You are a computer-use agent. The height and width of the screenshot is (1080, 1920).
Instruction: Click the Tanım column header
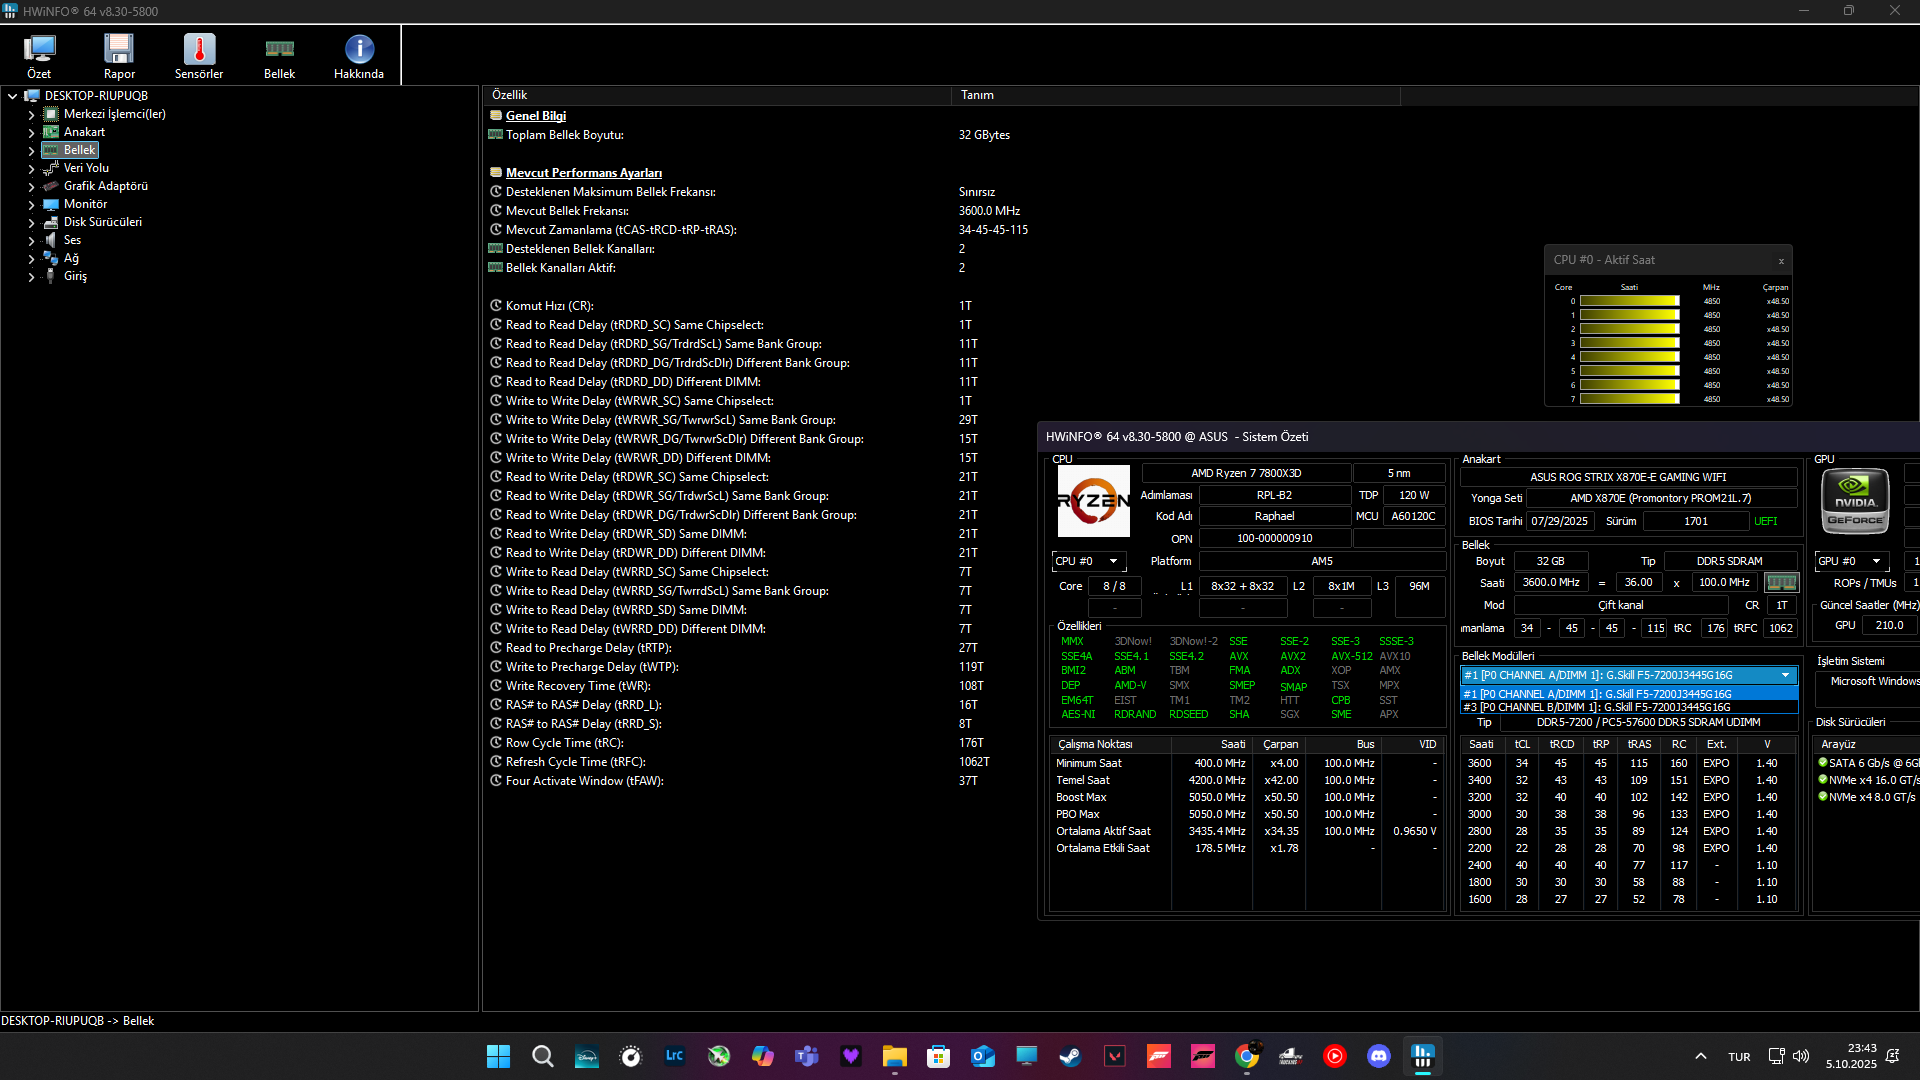click(x=1176, y=95)
